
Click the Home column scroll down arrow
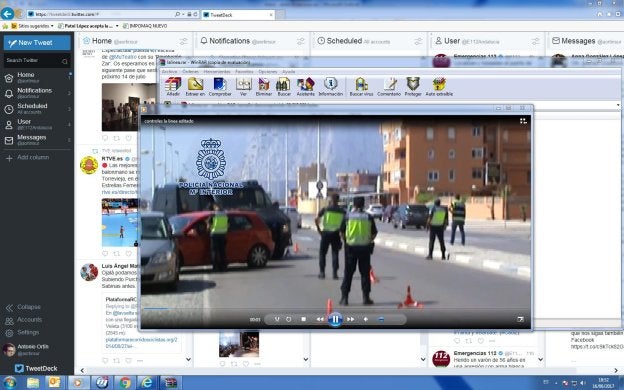(189, 359)
